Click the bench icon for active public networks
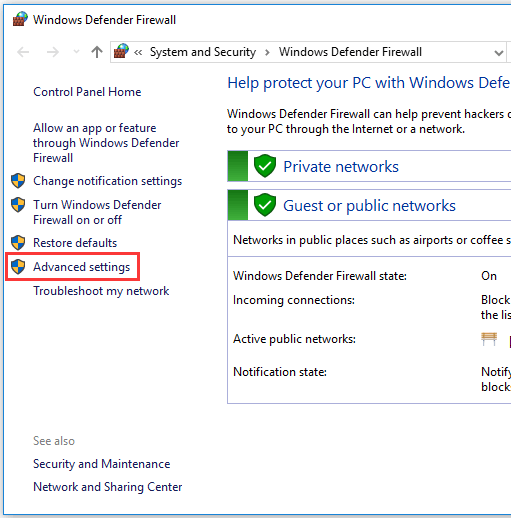511x518 pixels. [x=489, y=339]
